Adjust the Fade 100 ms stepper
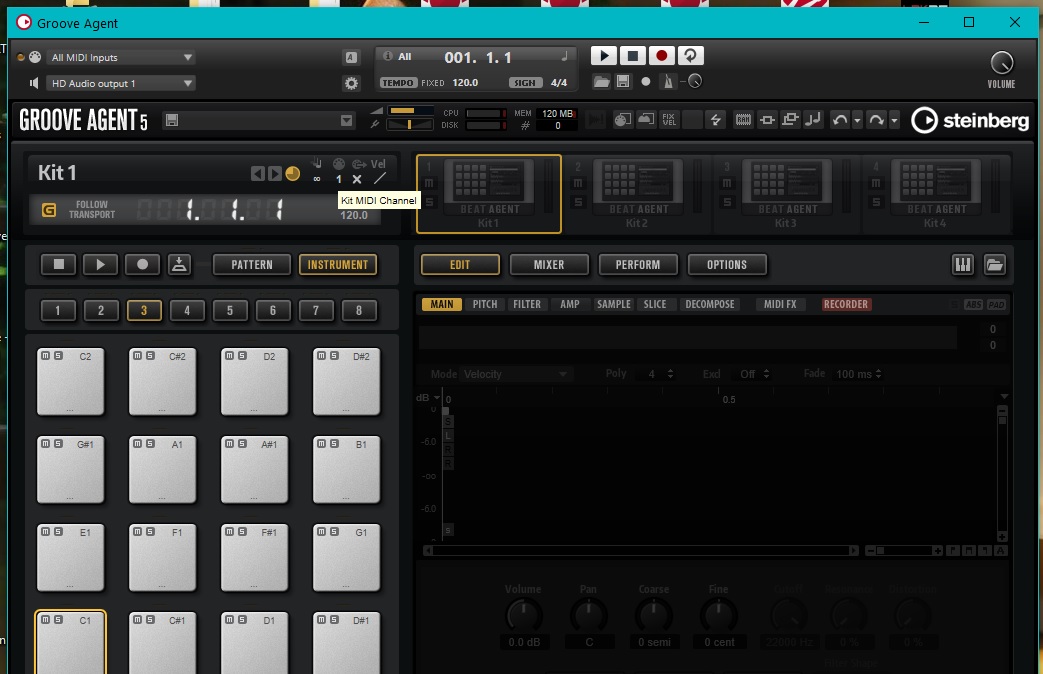 tap(879, 374)
